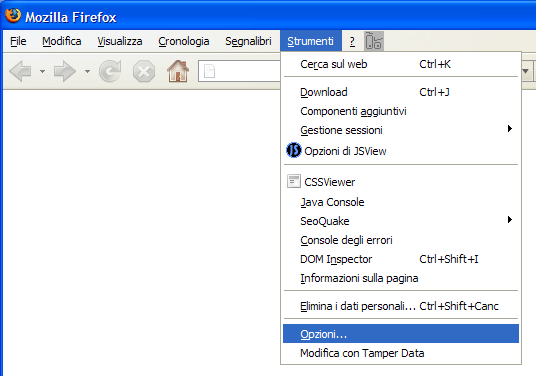Go to the Home page icon

pyautogui.click(x=178, y=71)
